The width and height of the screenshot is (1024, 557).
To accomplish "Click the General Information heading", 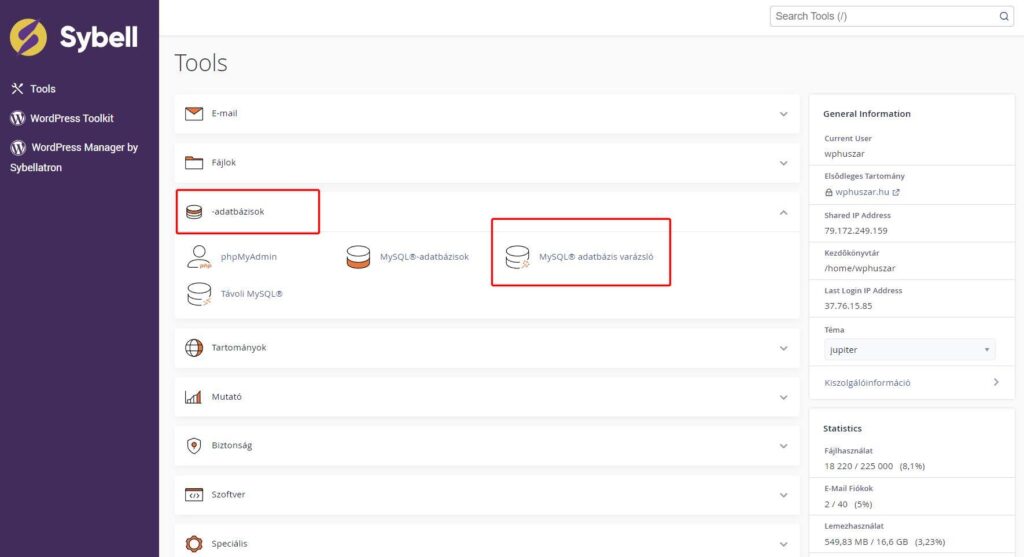I will coord(867,114).
